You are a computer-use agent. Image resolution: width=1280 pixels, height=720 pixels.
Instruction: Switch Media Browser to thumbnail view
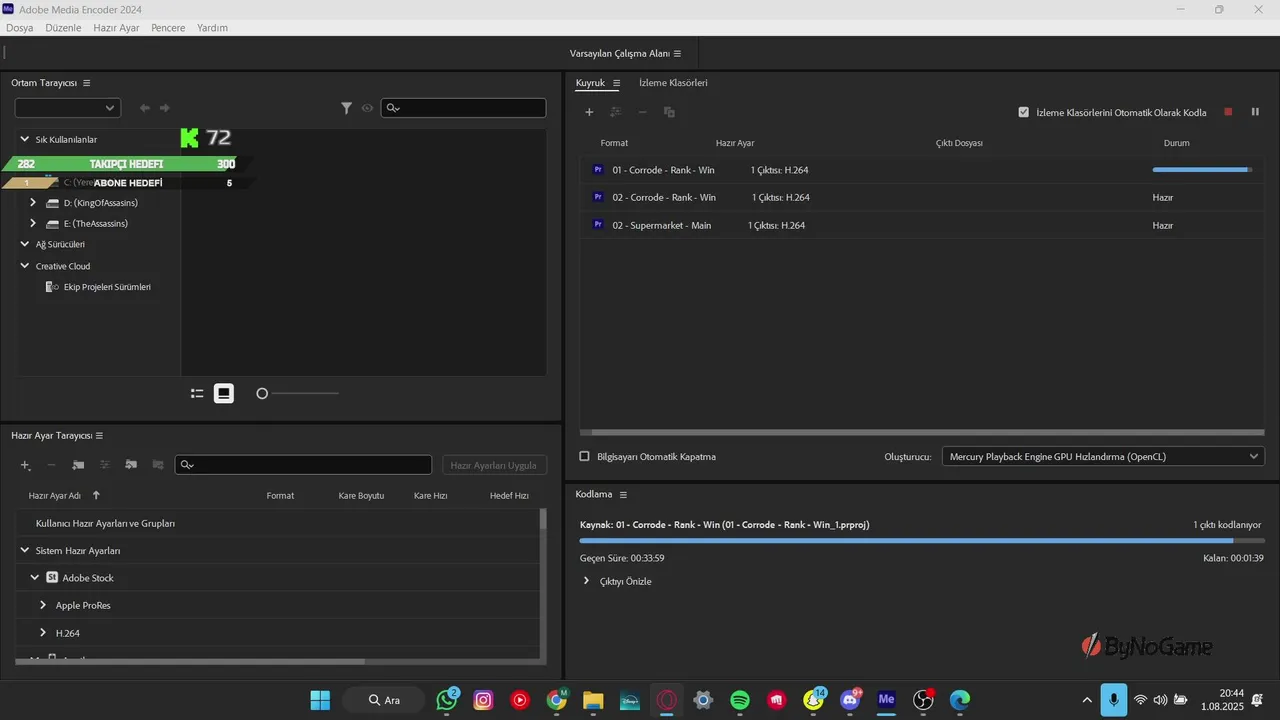(224, 394)
